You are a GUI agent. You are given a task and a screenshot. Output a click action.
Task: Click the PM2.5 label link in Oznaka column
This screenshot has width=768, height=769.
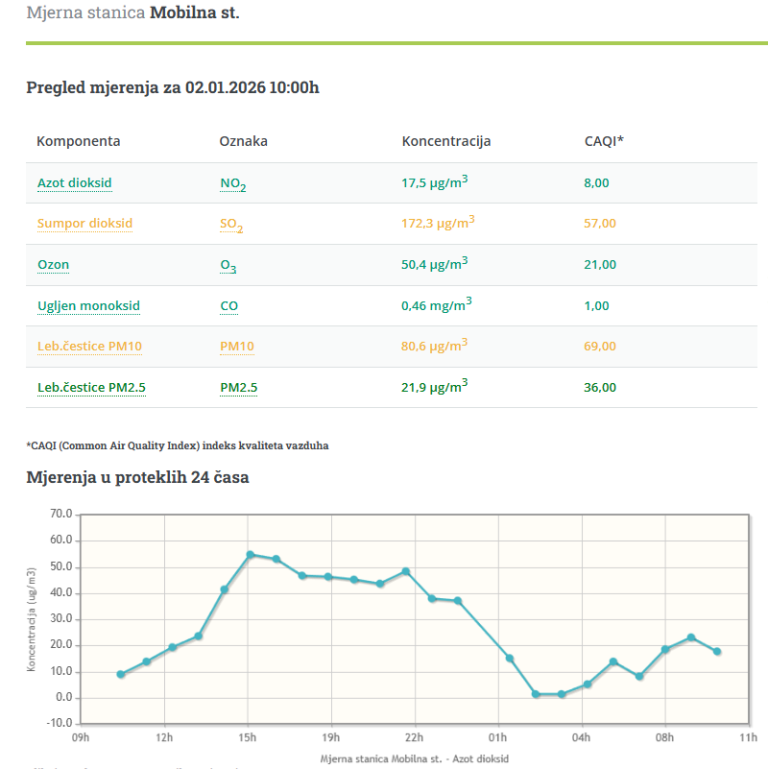[240, 388]
